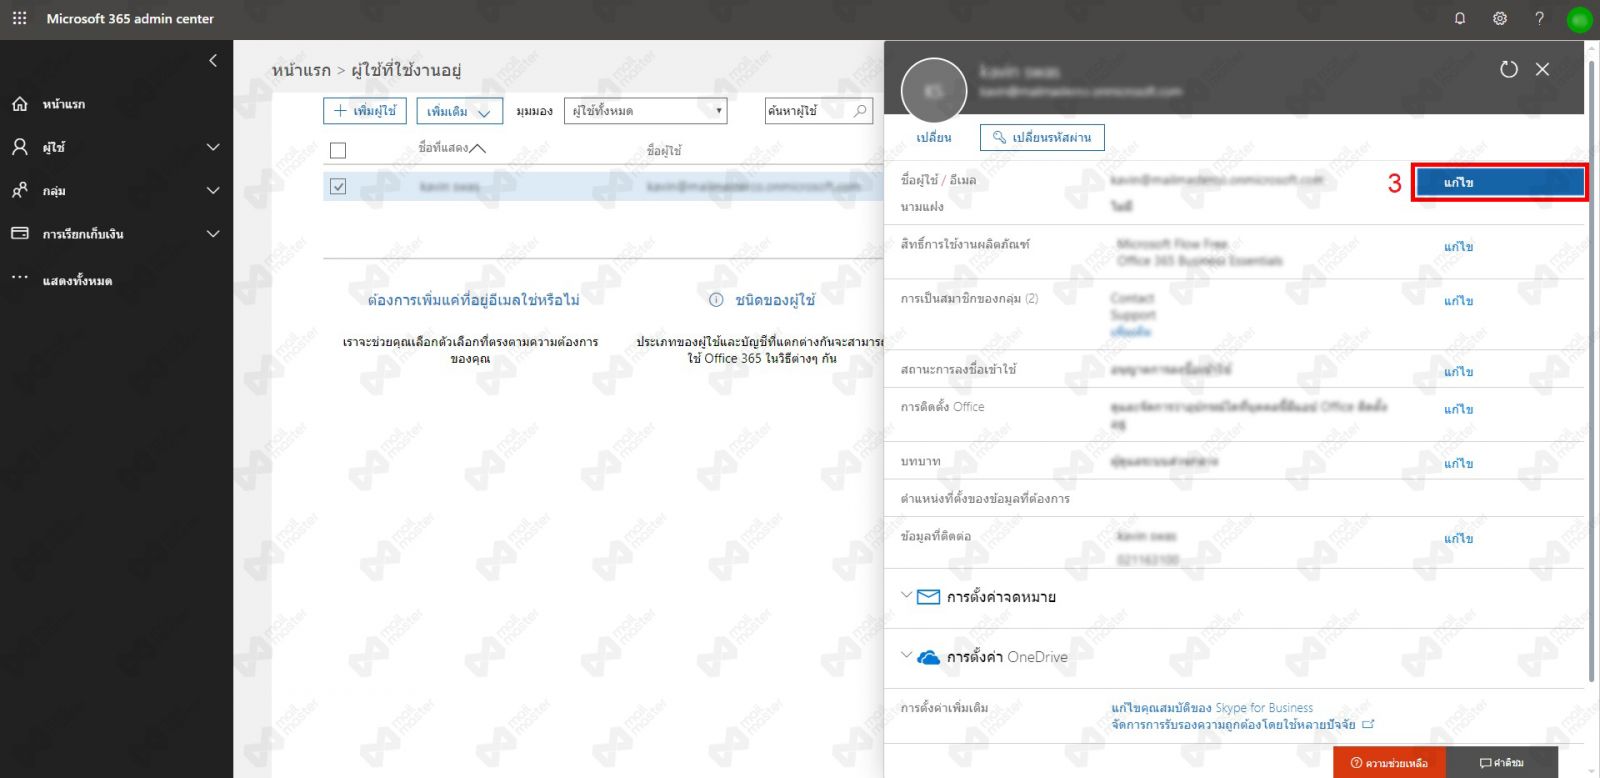1600x778 pixels.
Task: Click แก้ไข for ชื่อผู้ใช้ / อีเมล
Action: pyautogui.click(x=1500, y=183)
